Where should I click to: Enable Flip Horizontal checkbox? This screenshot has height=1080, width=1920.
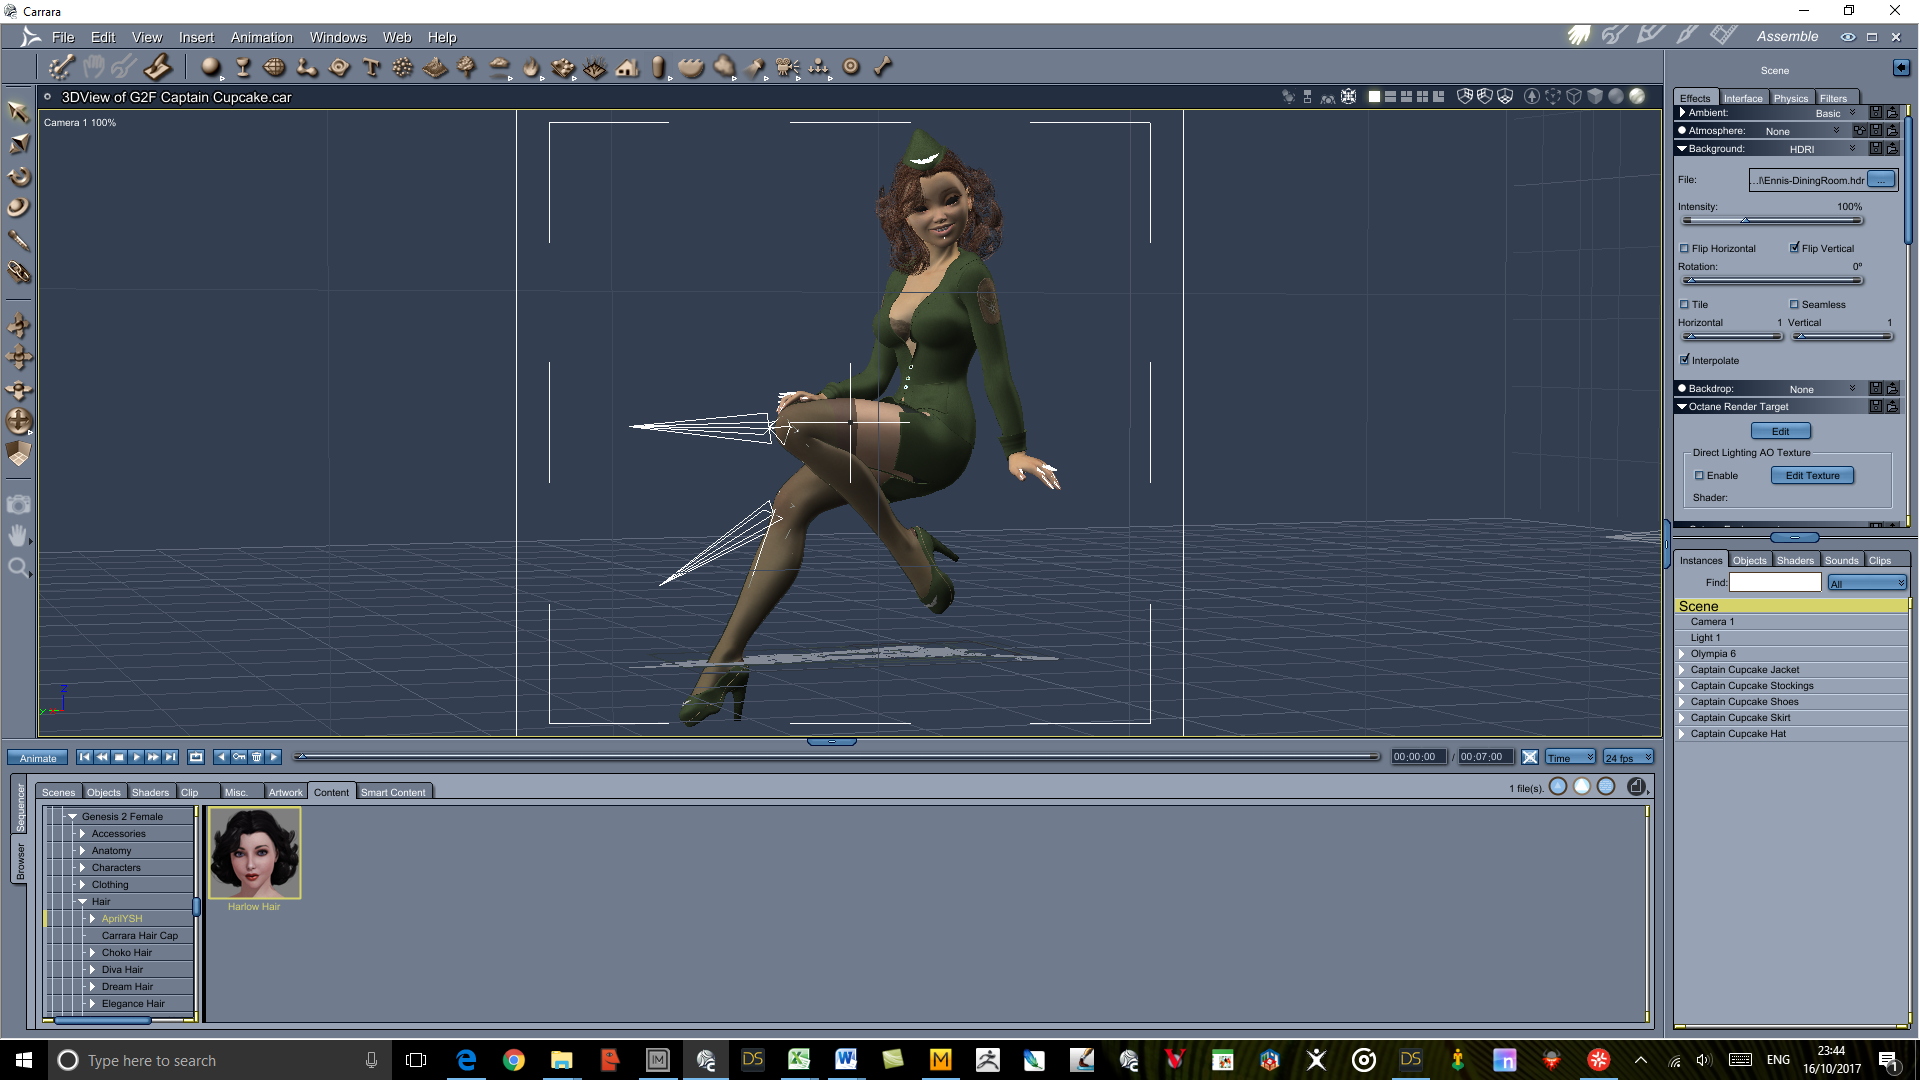tap(1685, 248)
